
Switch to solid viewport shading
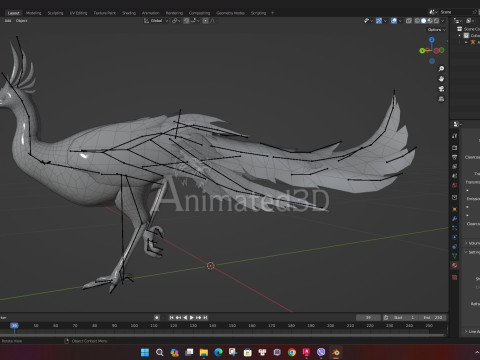pos(423,21)
